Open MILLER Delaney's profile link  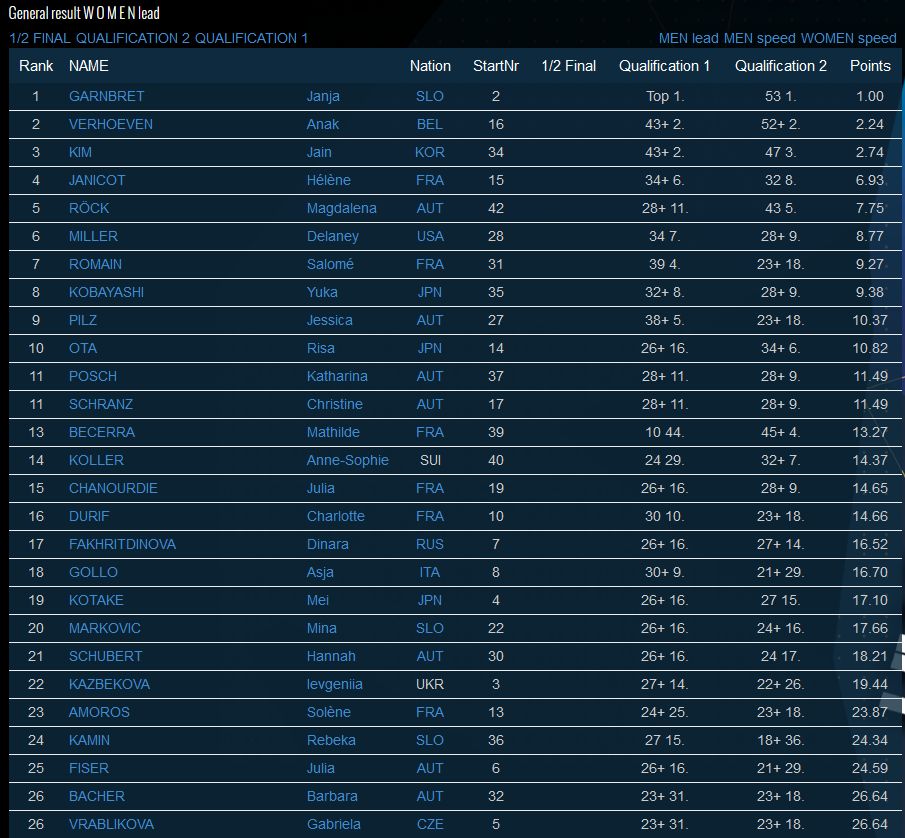(93, 236)
